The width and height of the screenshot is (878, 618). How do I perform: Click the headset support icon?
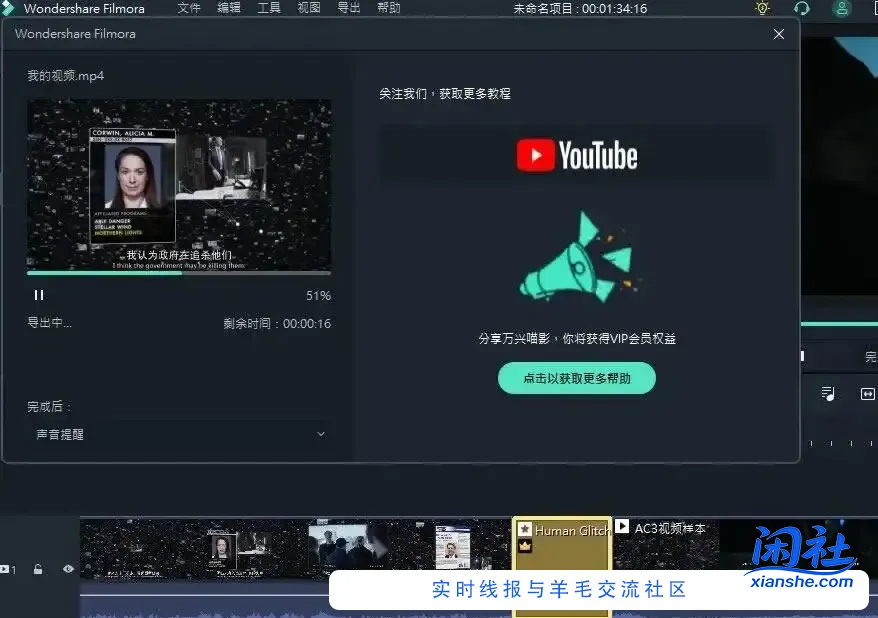point(801,8)
